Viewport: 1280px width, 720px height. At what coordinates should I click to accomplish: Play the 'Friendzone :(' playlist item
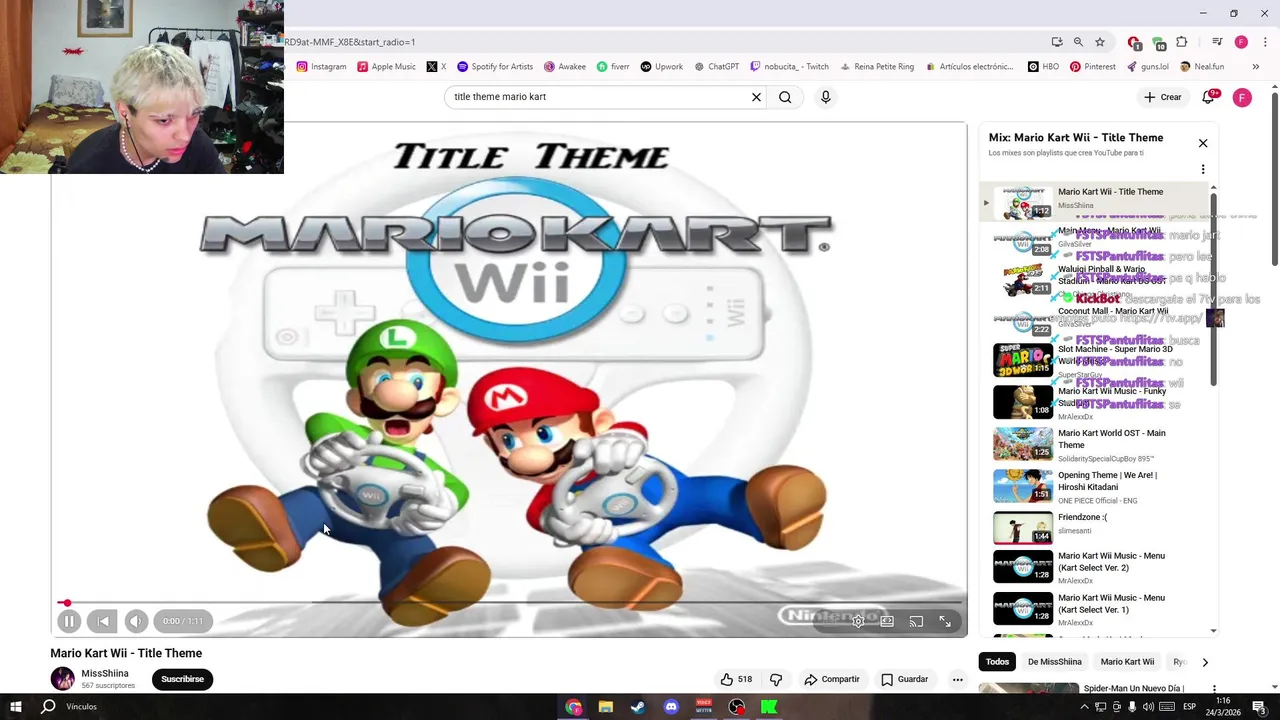click(1095, 527)
